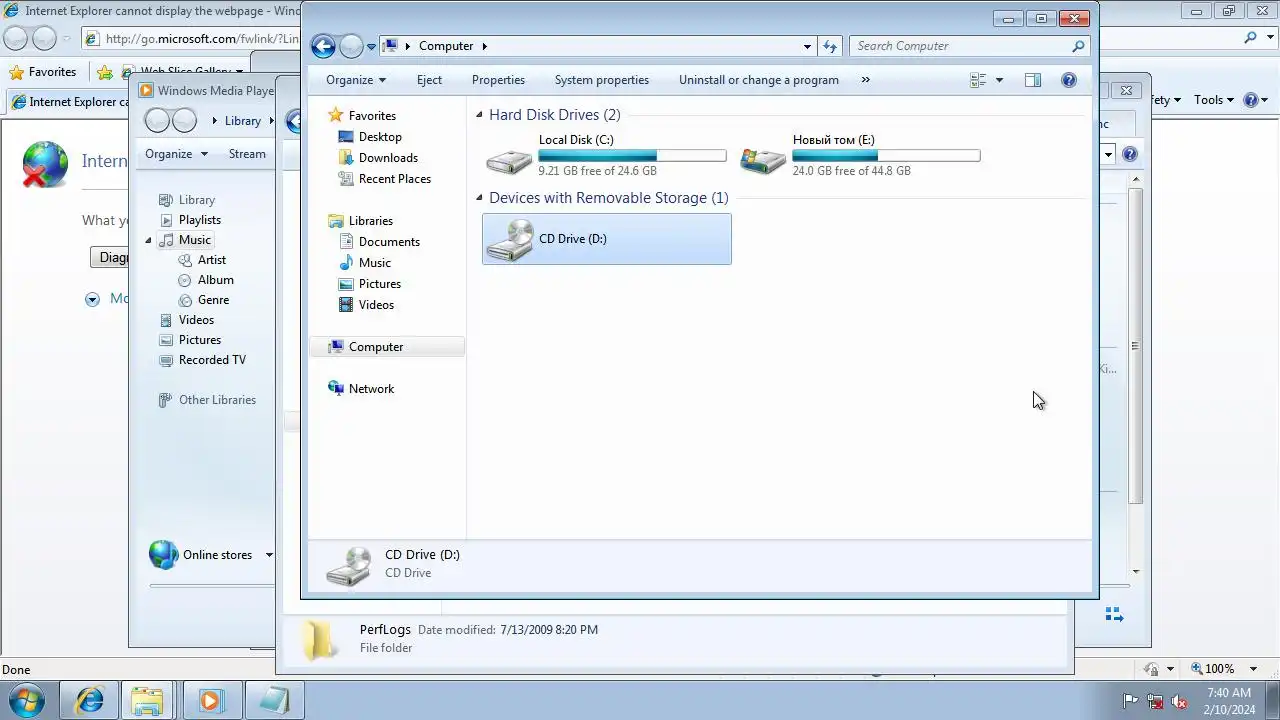1280x720 pixels.
Task: Select Recorded TV in Media Player
Action: [x=212, y=360]
